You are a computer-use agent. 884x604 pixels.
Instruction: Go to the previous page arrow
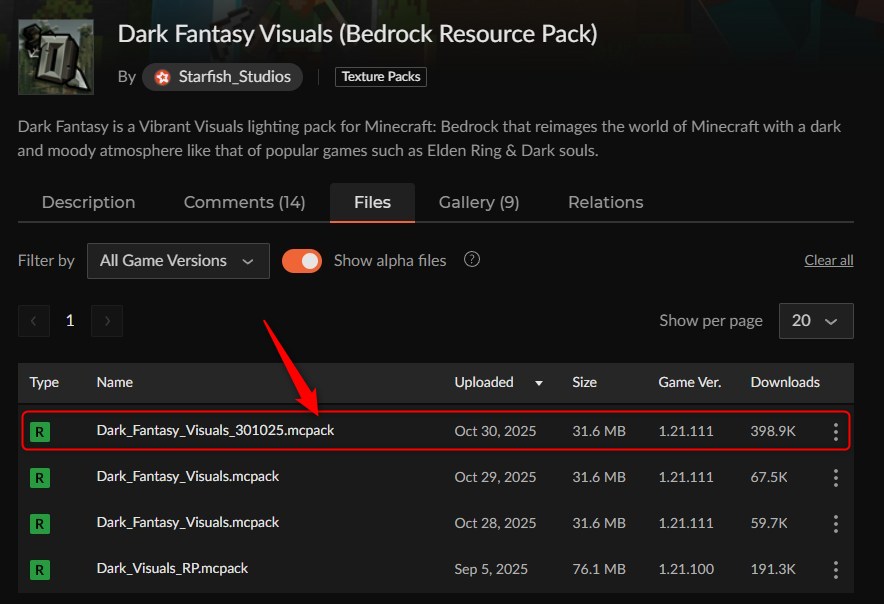(x=34, y=321)
